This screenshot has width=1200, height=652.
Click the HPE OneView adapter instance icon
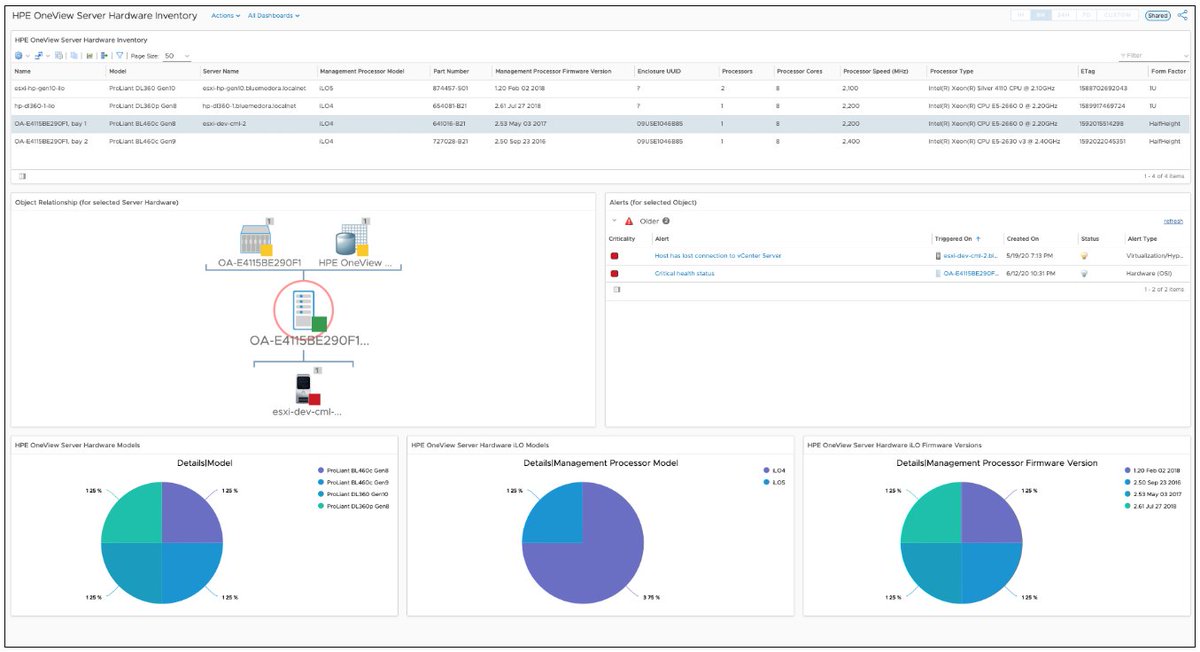pyautogui.click(x=352, y=240)
